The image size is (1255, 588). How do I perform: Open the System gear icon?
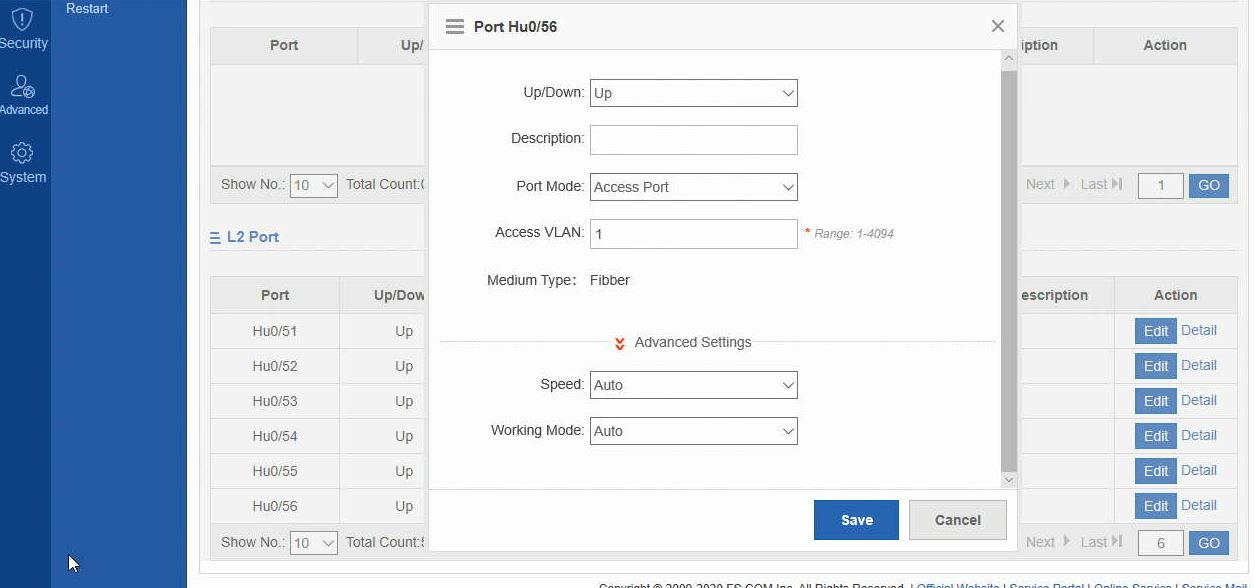pos(23,154)
